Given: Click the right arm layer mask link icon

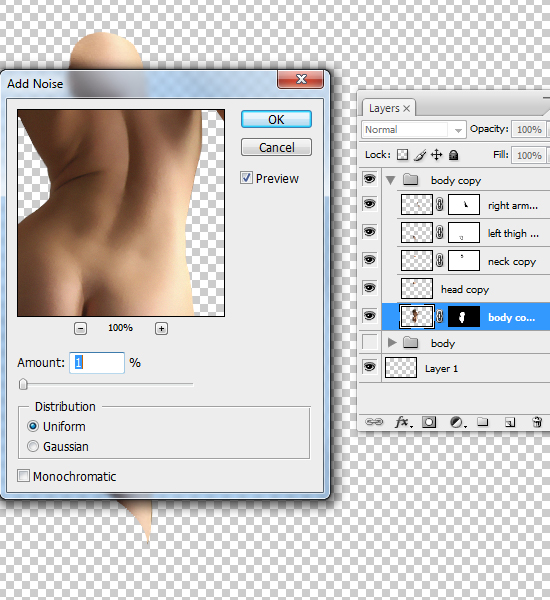Looking at the screenshot, I should [x=440, y=204].
